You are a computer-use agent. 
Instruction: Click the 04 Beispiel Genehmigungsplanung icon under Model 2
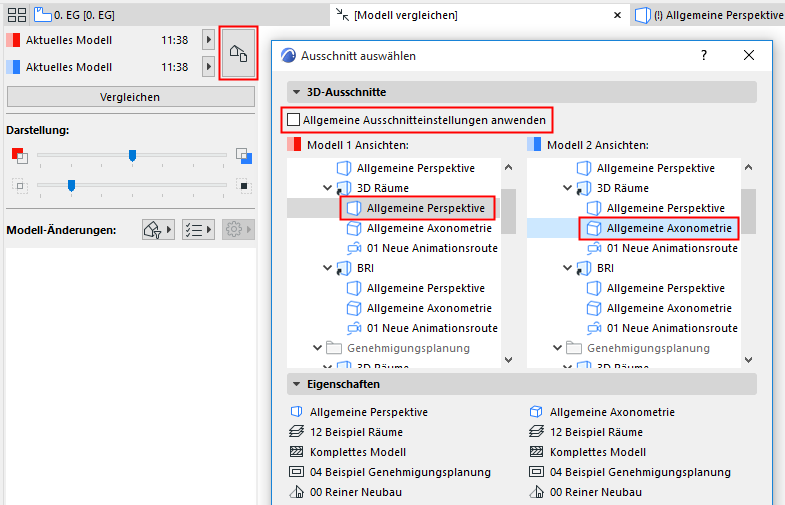(x=536, y=471)
